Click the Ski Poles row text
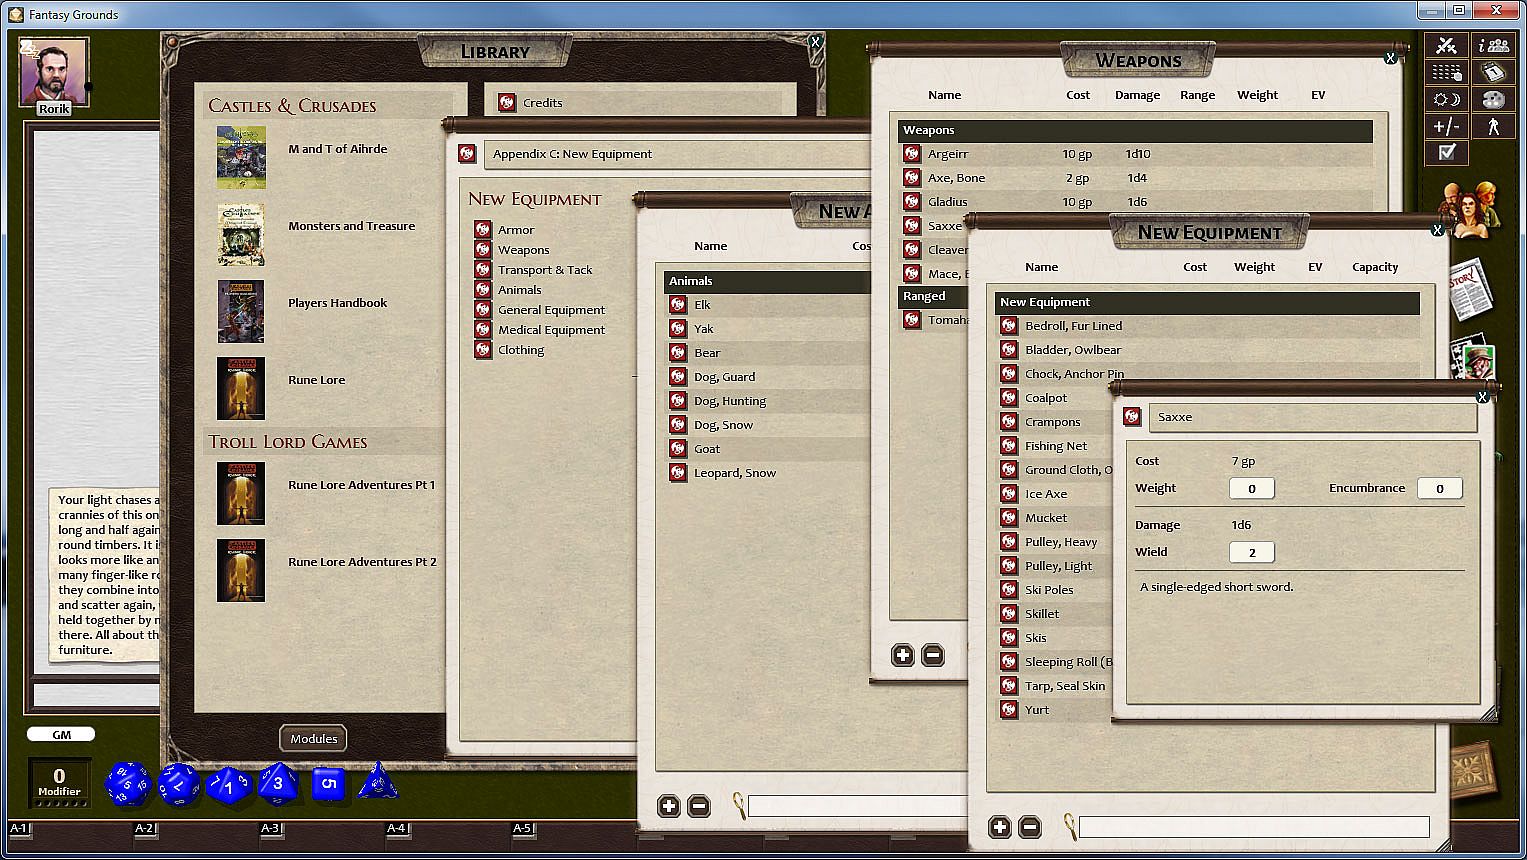The height and width of the screenshot is (860, 1527). click(x=1049, y=589)
